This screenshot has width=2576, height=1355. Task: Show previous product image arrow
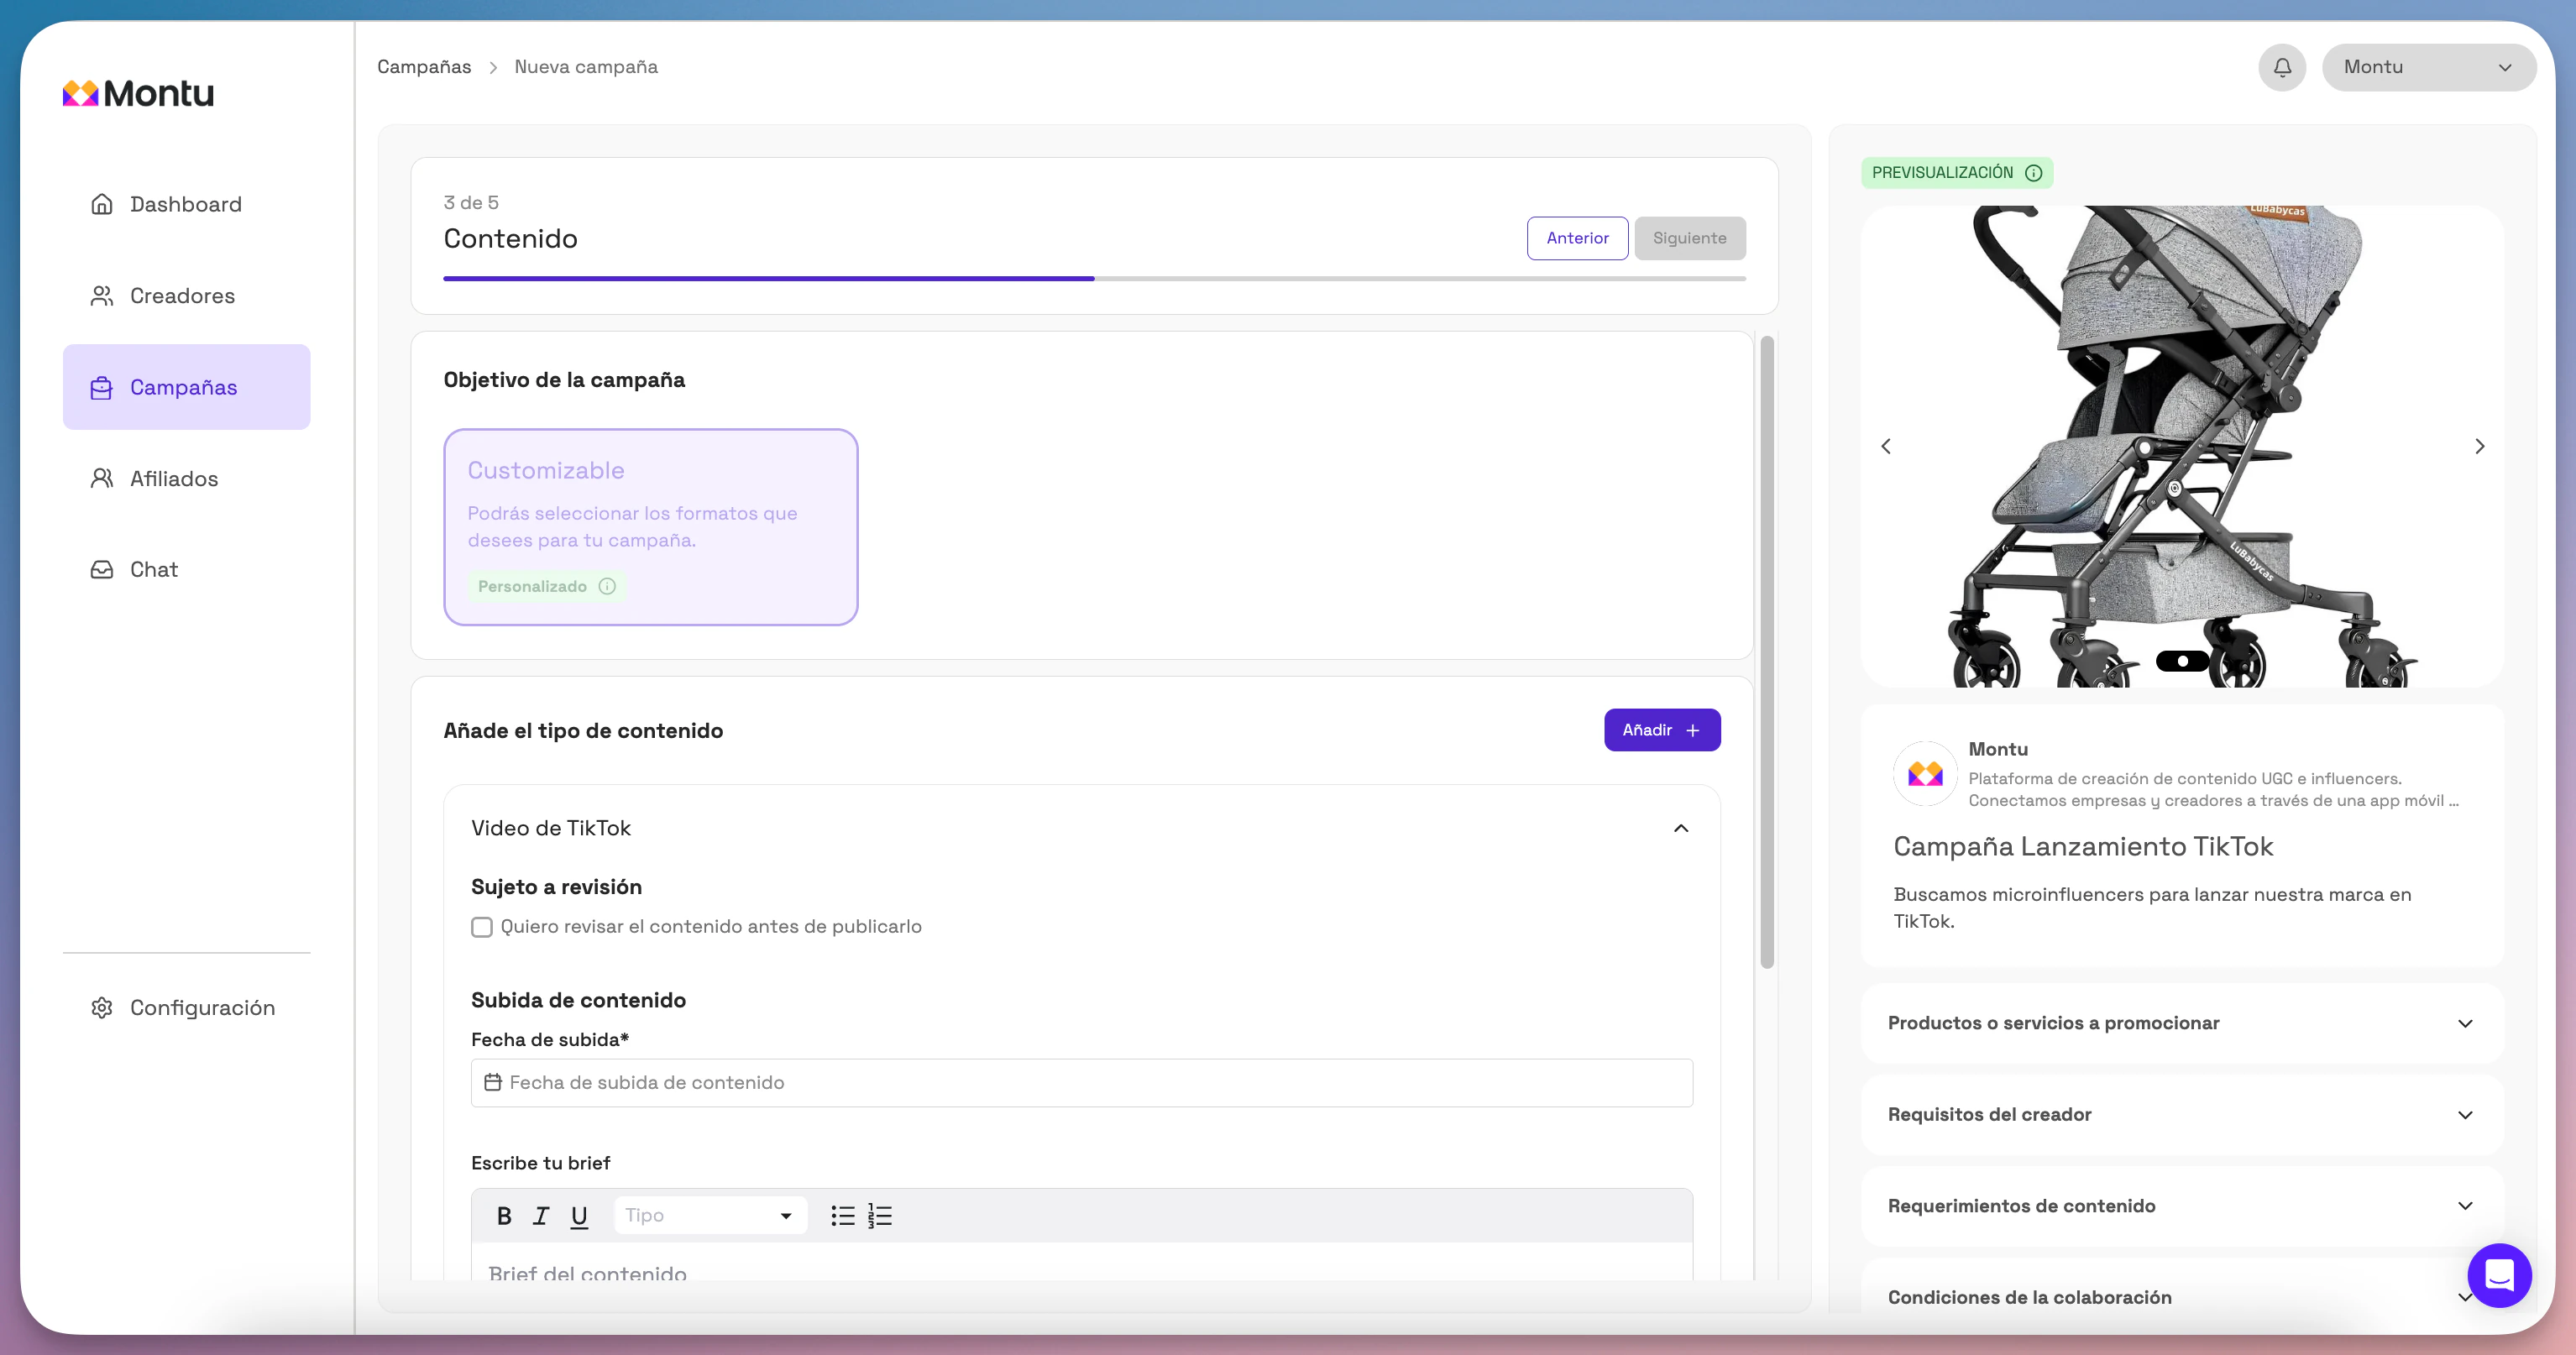point(1886,446)
